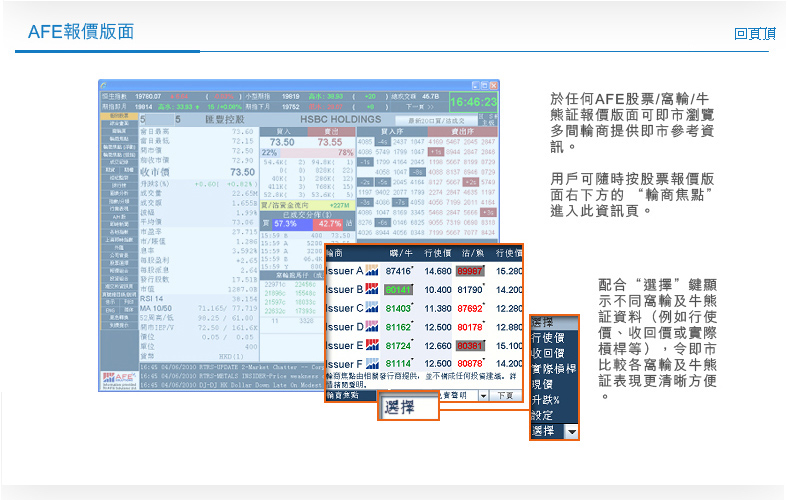Click the 下一頁 >> control in top bar

coord(420,107)
